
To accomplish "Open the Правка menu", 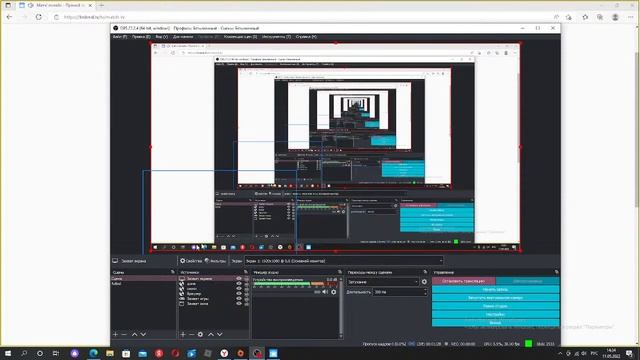I will (x=141, y=37).
